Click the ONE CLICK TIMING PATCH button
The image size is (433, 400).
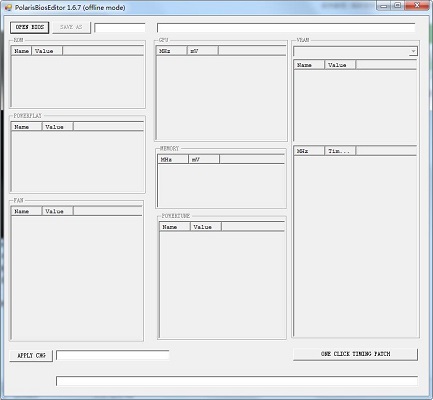click(x=355, y=354)
